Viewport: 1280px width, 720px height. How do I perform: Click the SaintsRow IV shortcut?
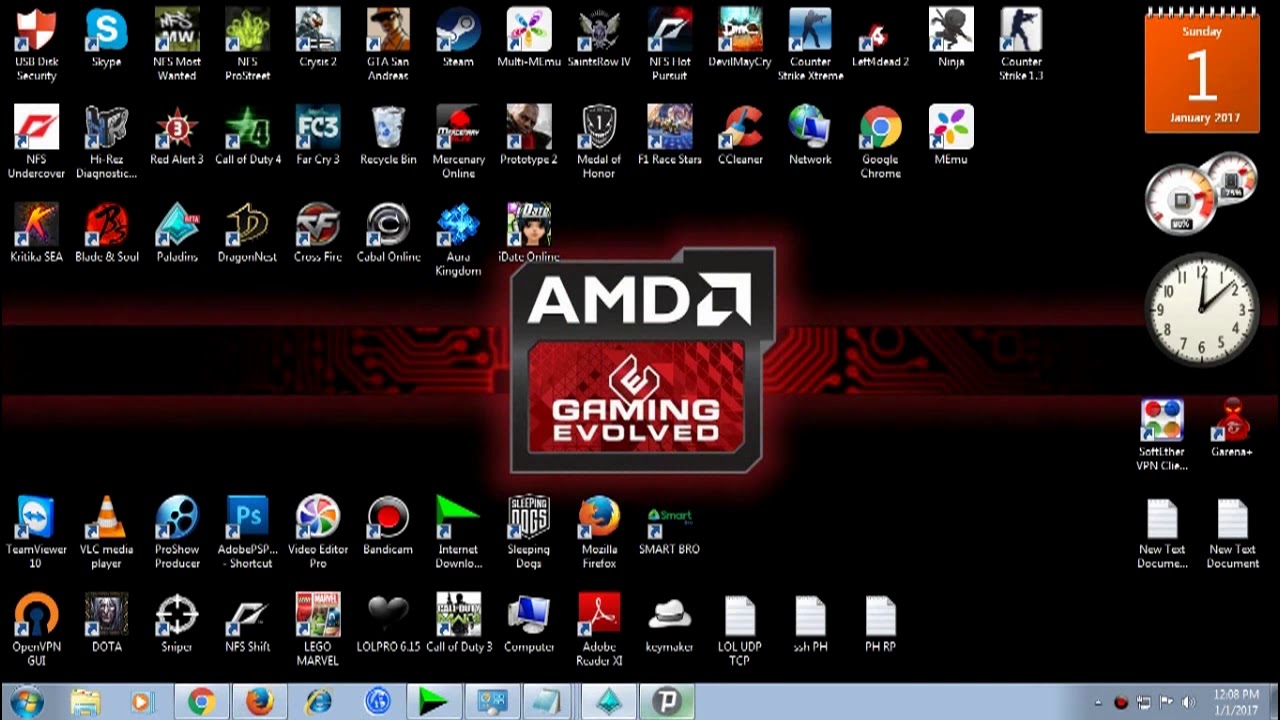(599, 38)
